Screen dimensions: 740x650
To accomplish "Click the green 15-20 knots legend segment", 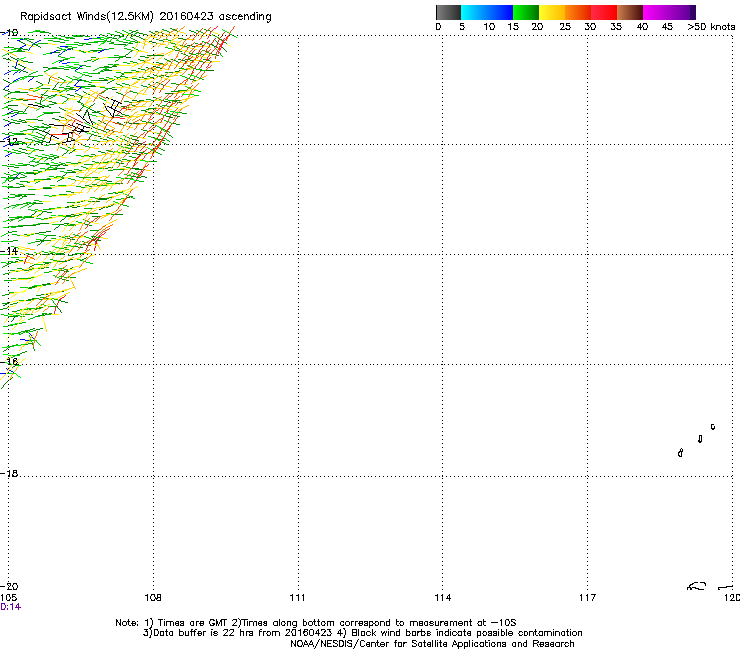I will coord(526,12).
